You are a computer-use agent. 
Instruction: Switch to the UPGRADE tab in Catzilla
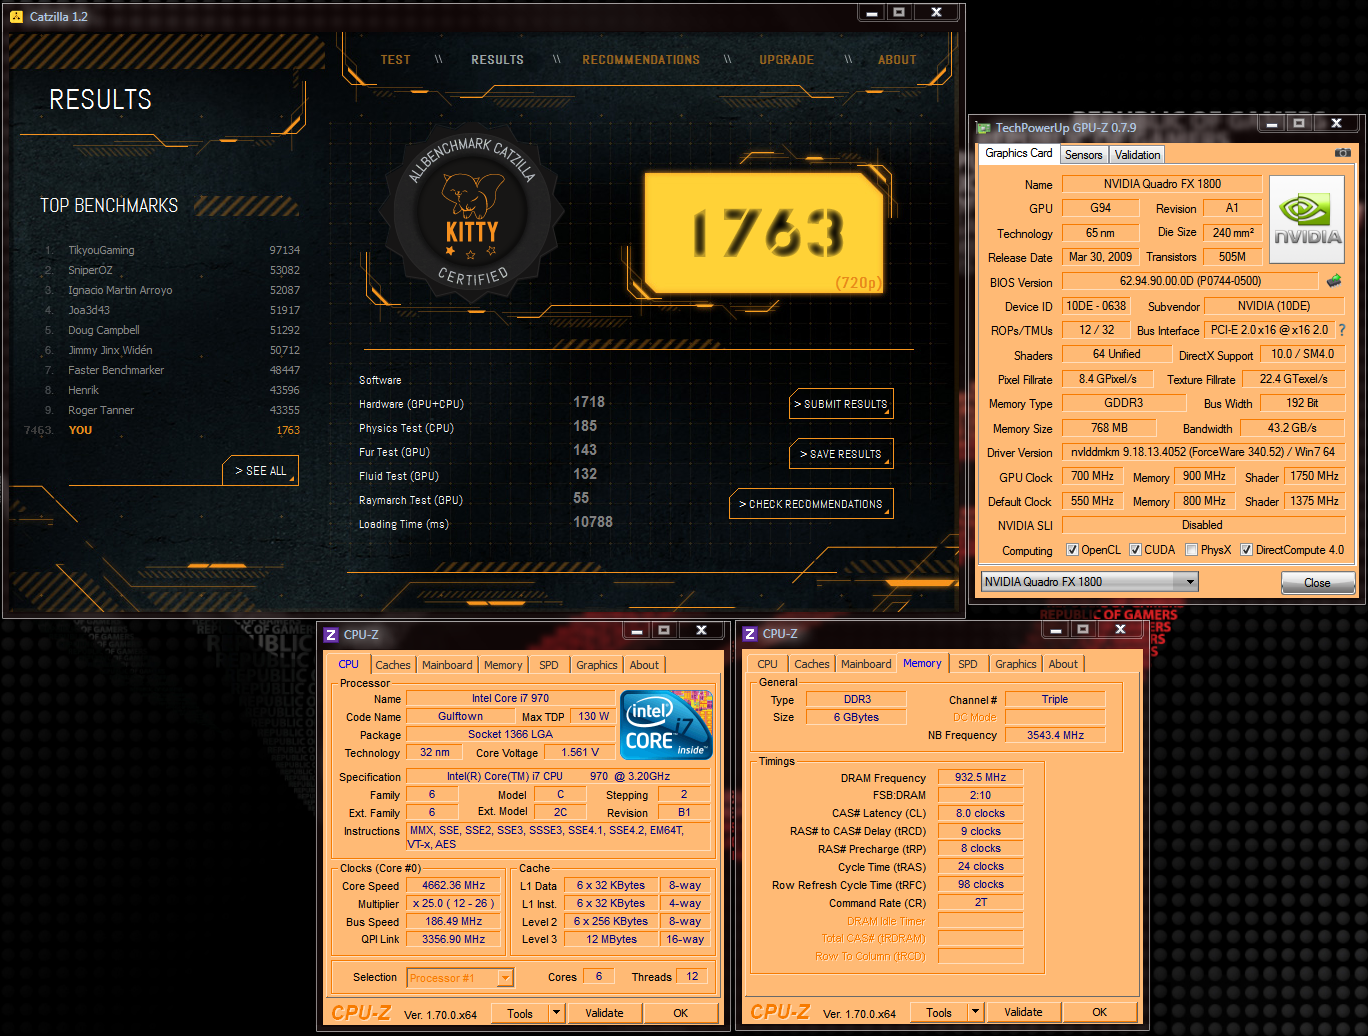click(x=786, y=60)
